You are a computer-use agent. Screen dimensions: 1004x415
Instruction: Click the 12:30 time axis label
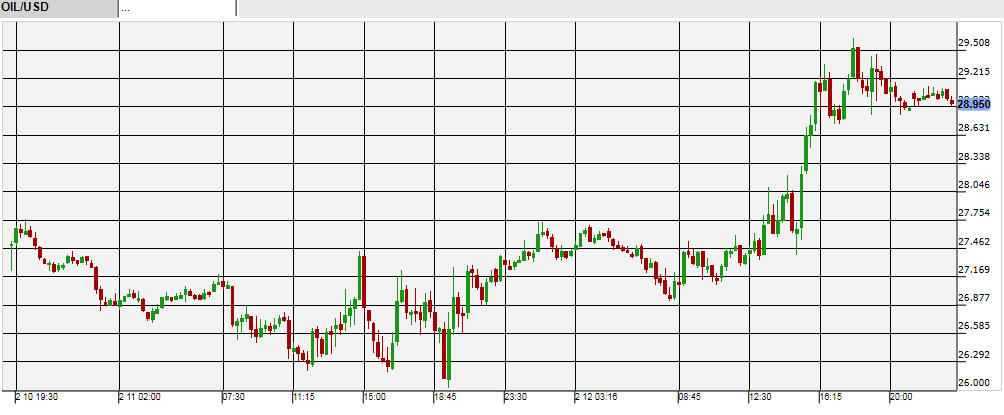pos(763,398)
